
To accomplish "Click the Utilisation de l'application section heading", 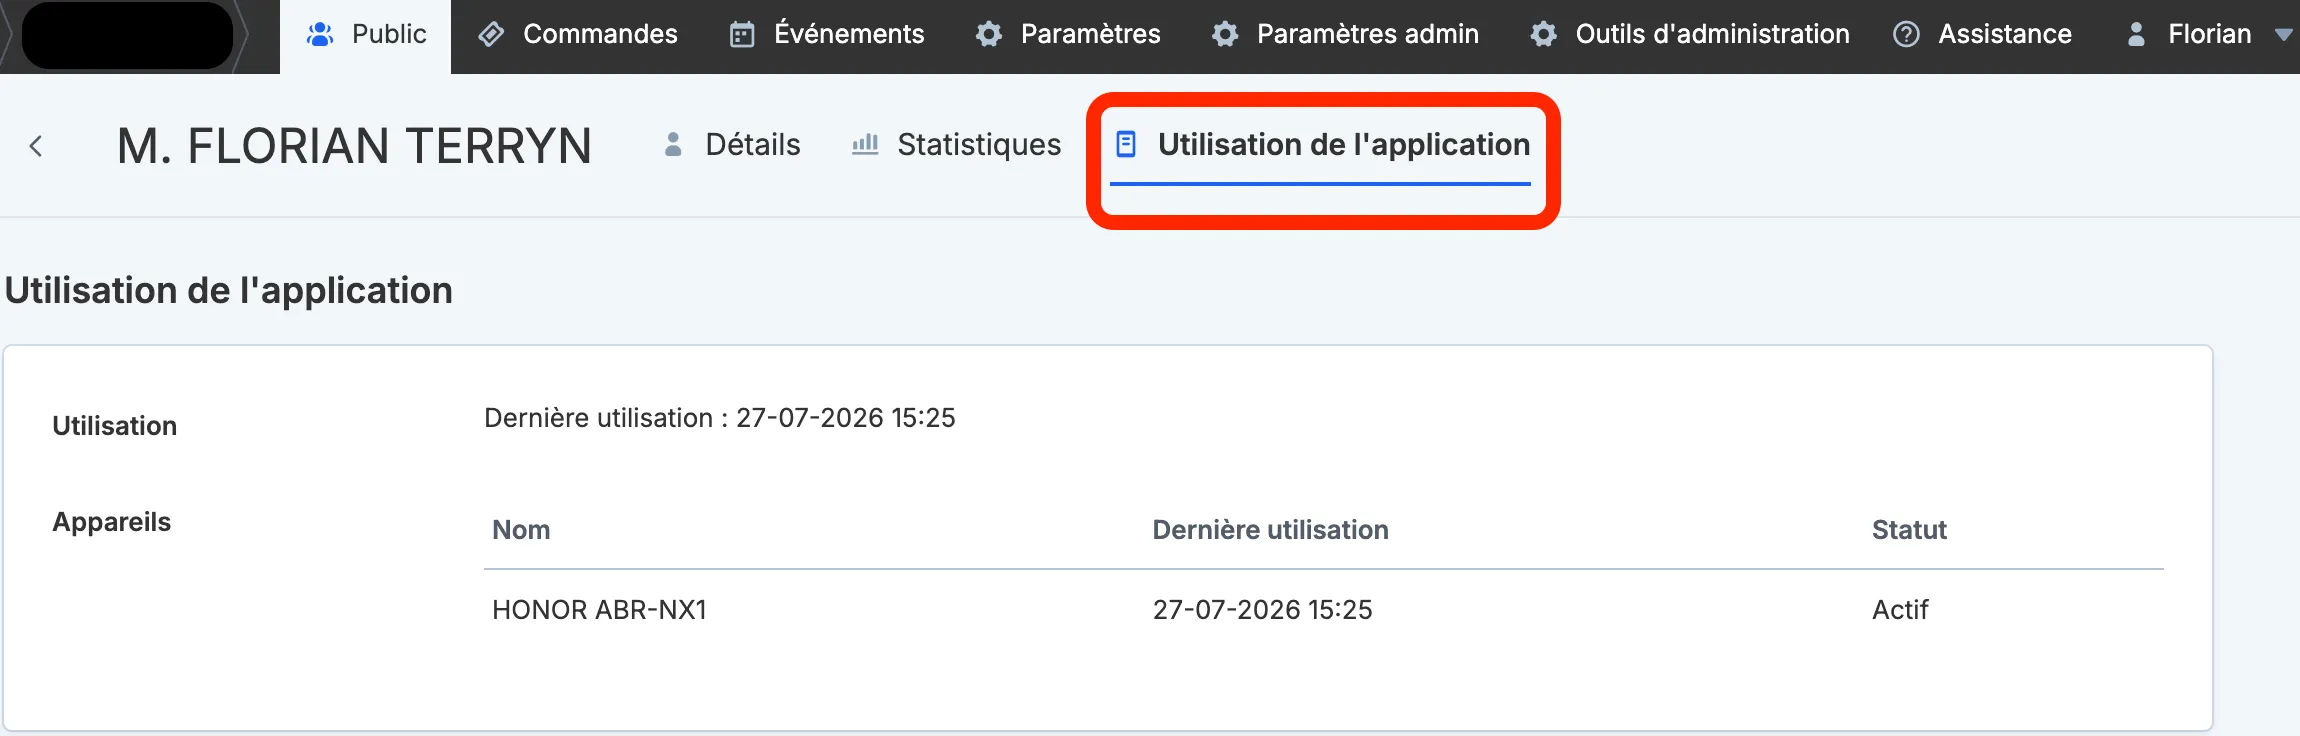I will point(229,291).
